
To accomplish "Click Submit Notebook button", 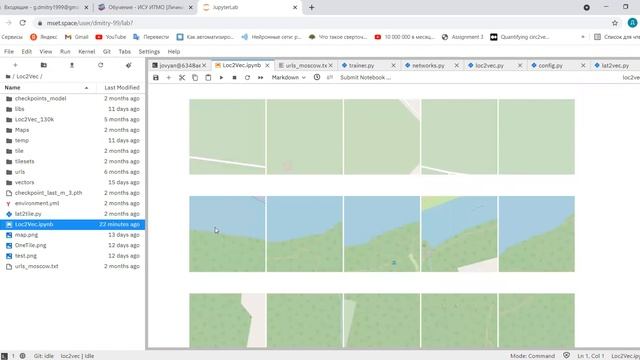I will 365,78.
